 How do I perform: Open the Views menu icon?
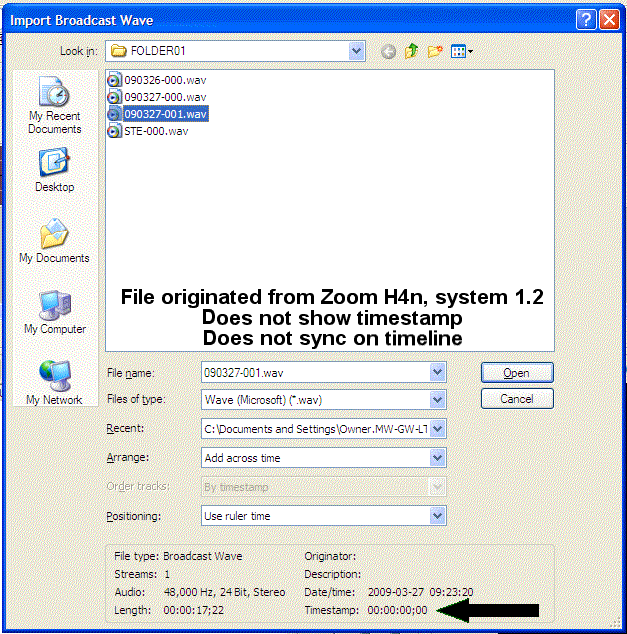[461, 51]
